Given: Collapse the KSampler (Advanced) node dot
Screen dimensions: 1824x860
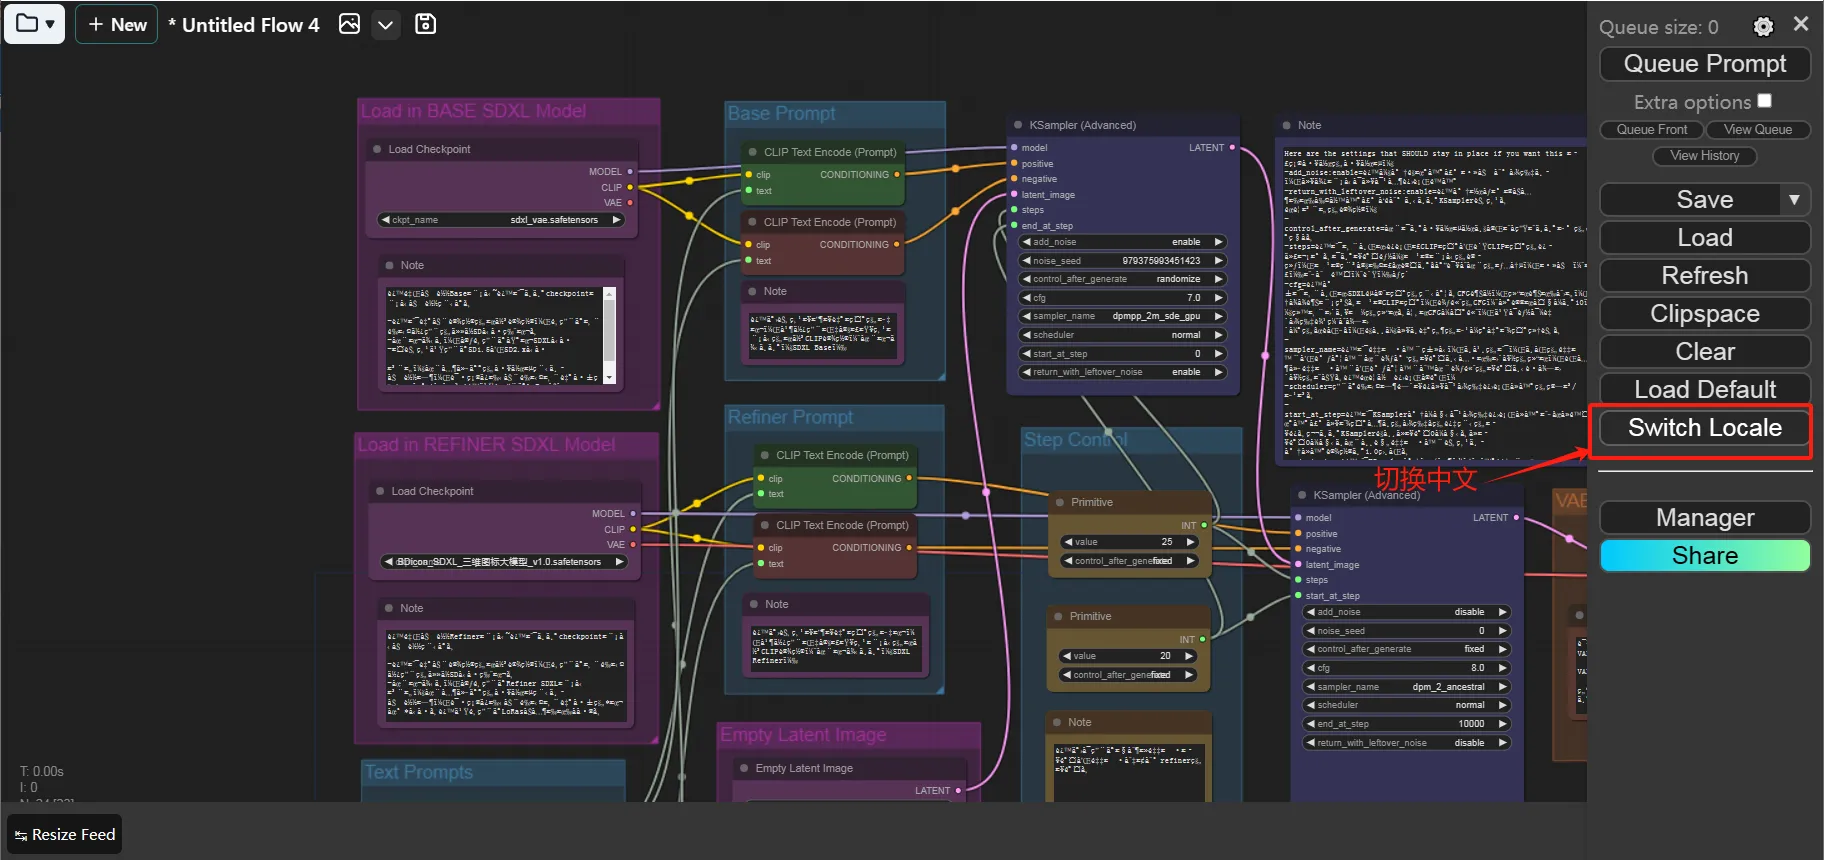Looking at the screenshot, I should click(x=1018, y=125).
